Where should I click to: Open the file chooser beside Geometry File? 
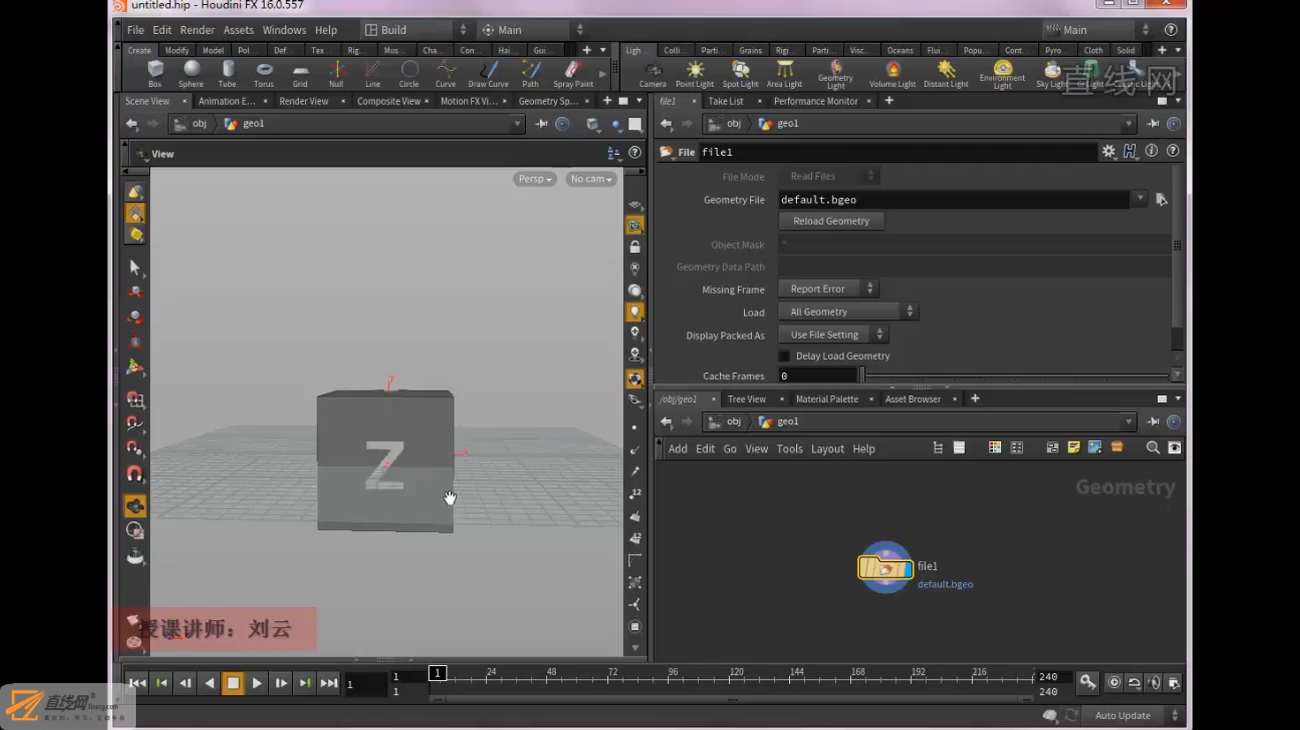[1161, 199]
